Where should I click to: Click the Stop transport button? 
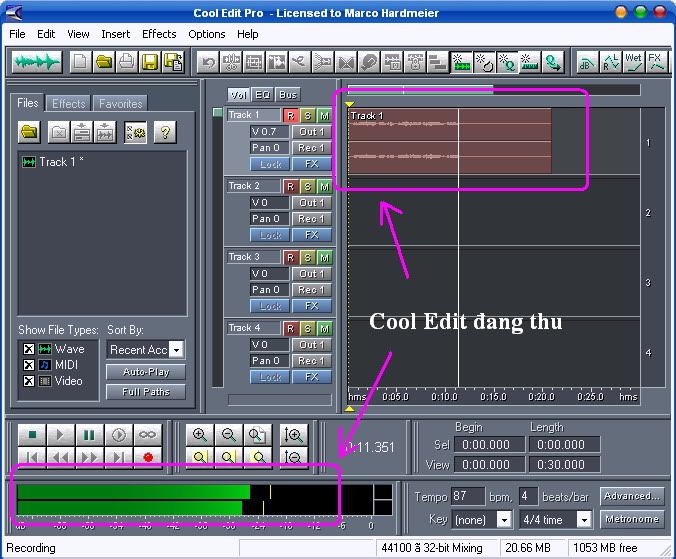[x=32, y=434]
